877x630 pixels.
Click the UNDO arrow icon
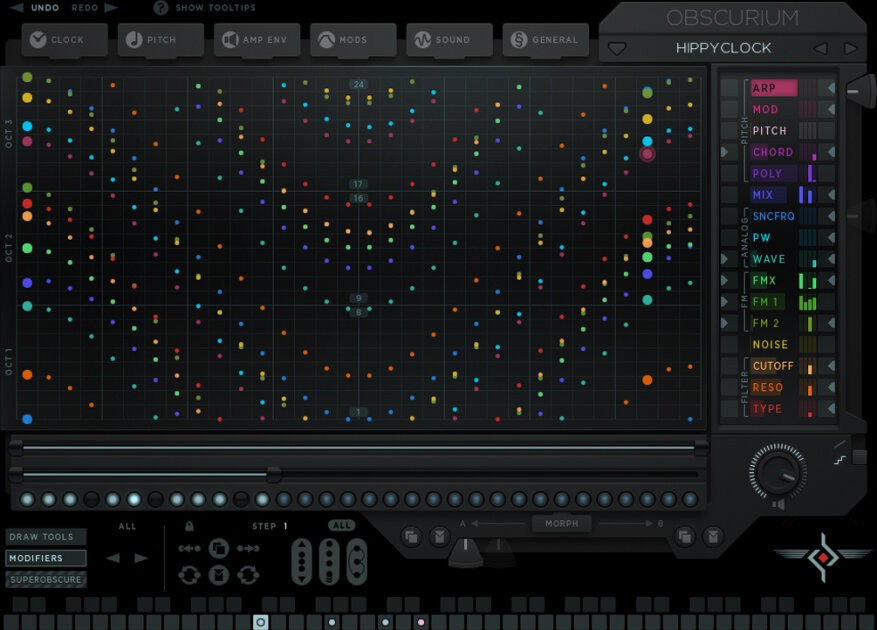point(16,7)
